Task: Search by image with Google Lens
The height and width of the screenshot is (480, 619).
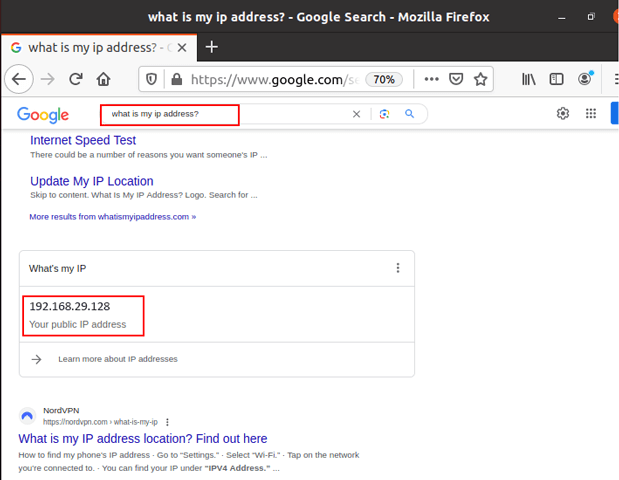Action: (x=384, y=114)
